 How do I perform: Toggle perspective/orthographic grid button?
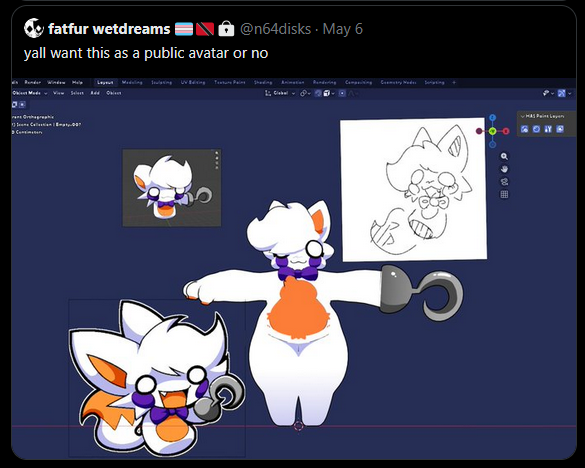click(504, 194)
